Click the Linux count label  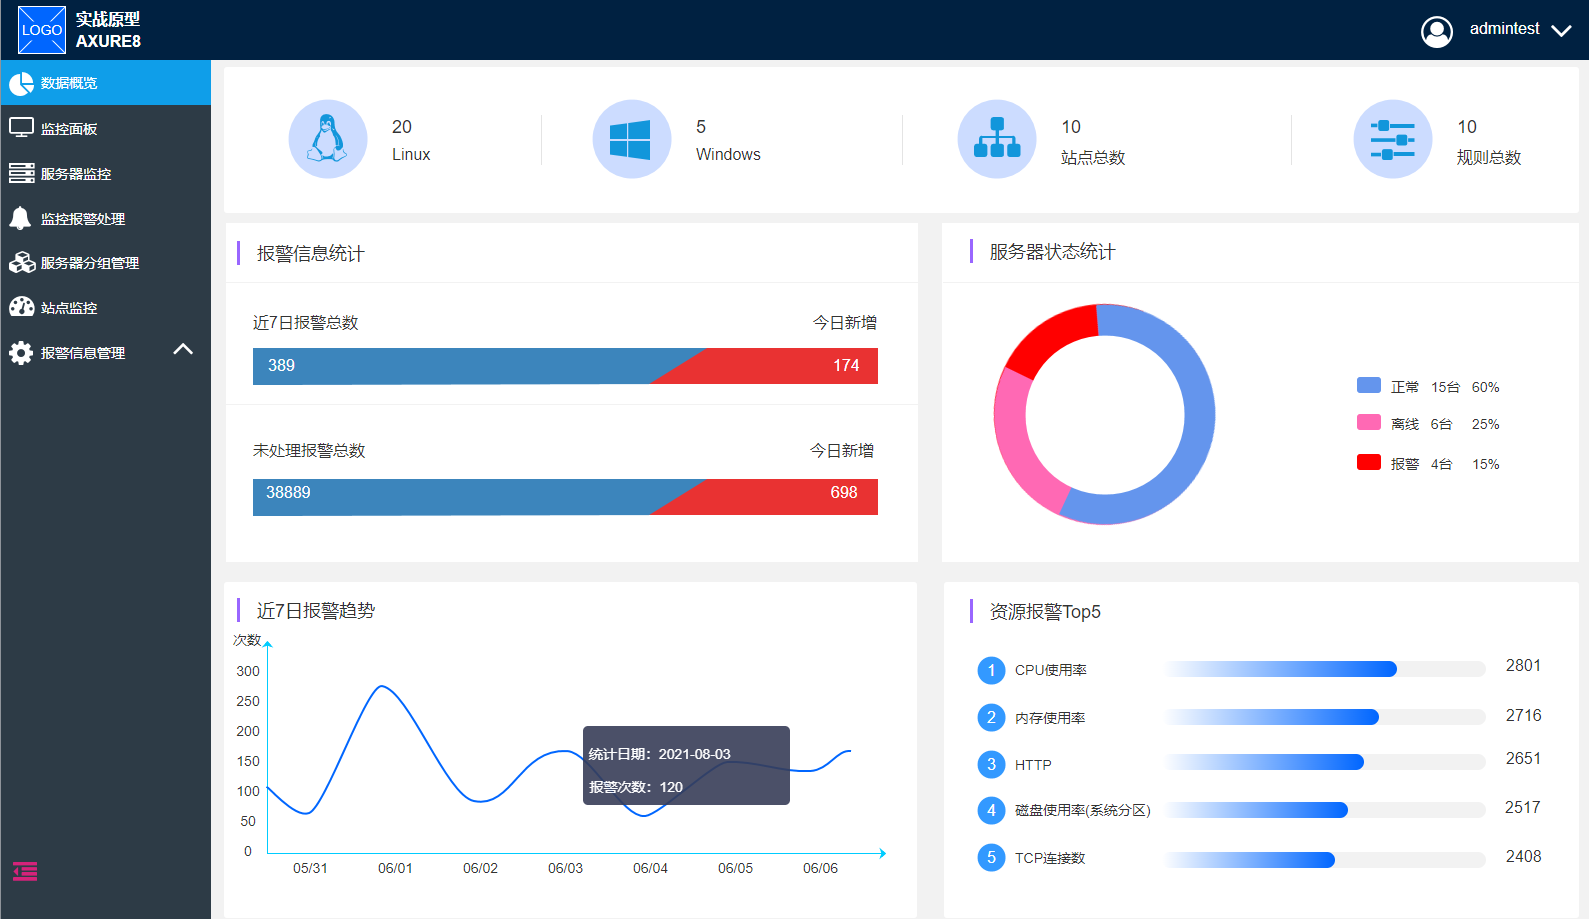click(x=411, y=154)
